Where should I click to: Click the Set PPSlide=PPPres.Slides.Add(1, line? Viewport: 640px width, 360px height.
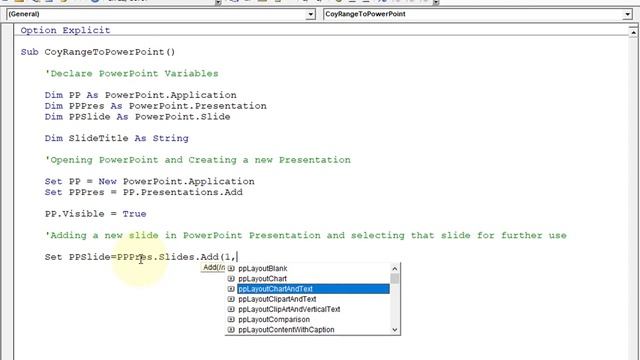point(140,257)
